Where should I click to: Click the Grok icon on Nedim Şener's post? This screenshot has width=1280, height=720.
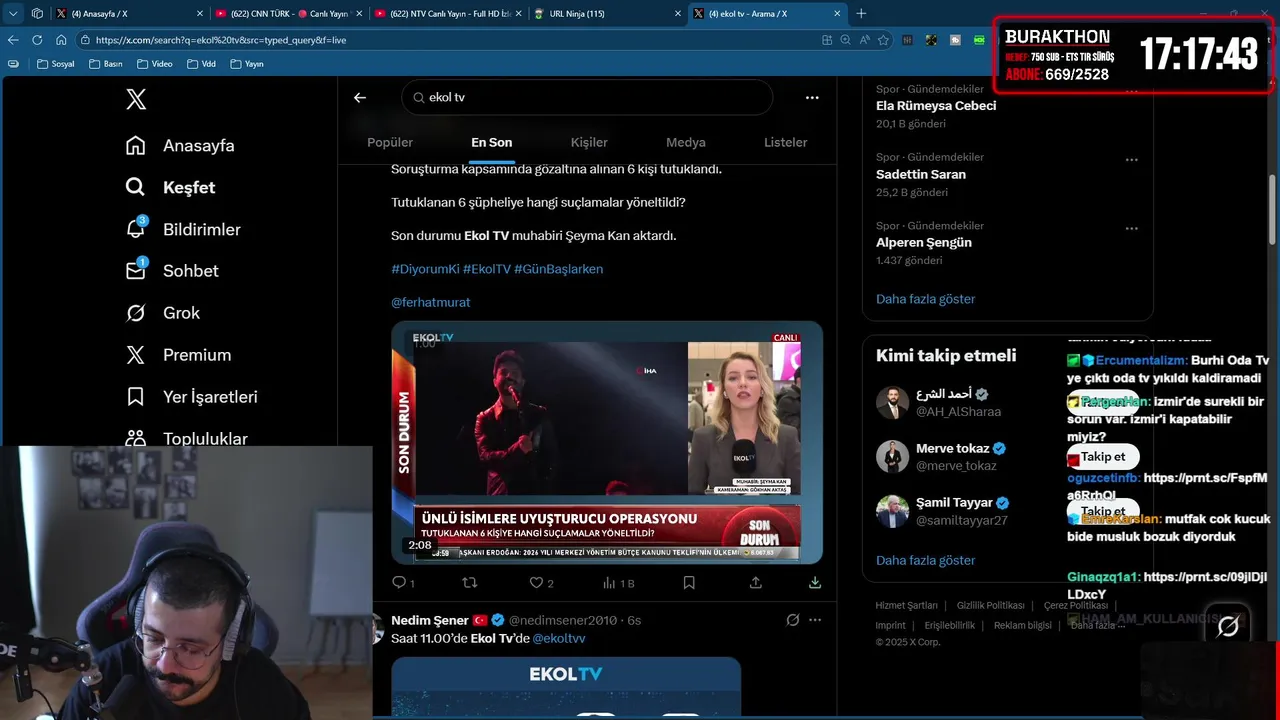pyautogui.click(x=793, y=620)
